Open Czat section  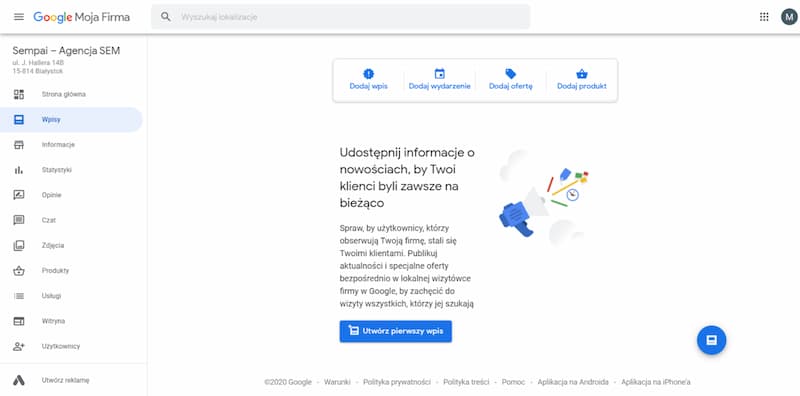click(x=49, y=220)
